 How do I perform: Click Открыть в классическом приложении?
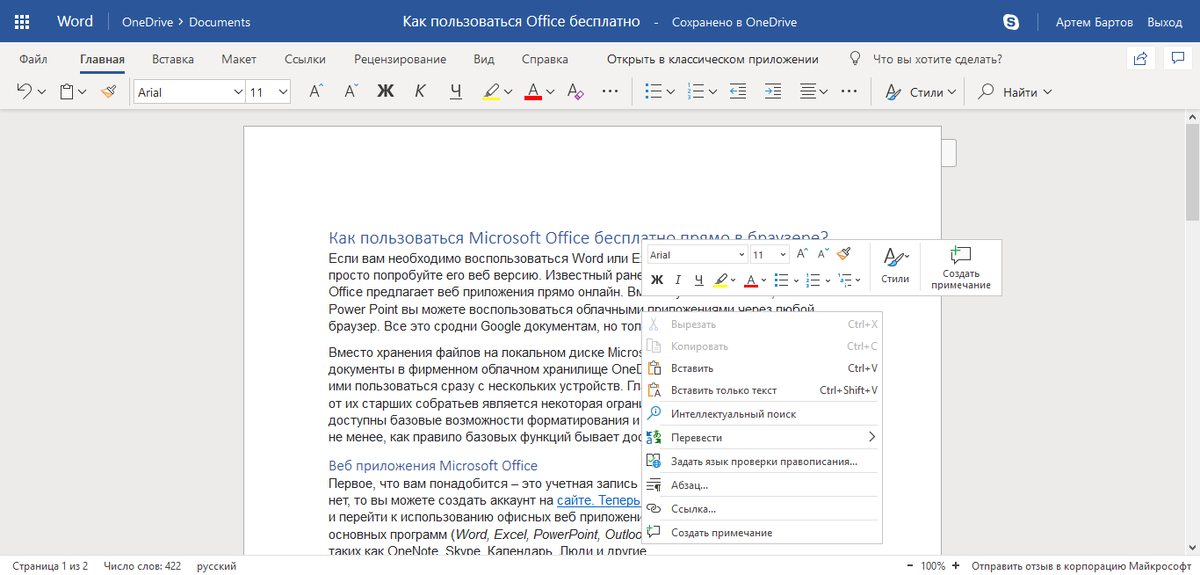coord(712,59)
